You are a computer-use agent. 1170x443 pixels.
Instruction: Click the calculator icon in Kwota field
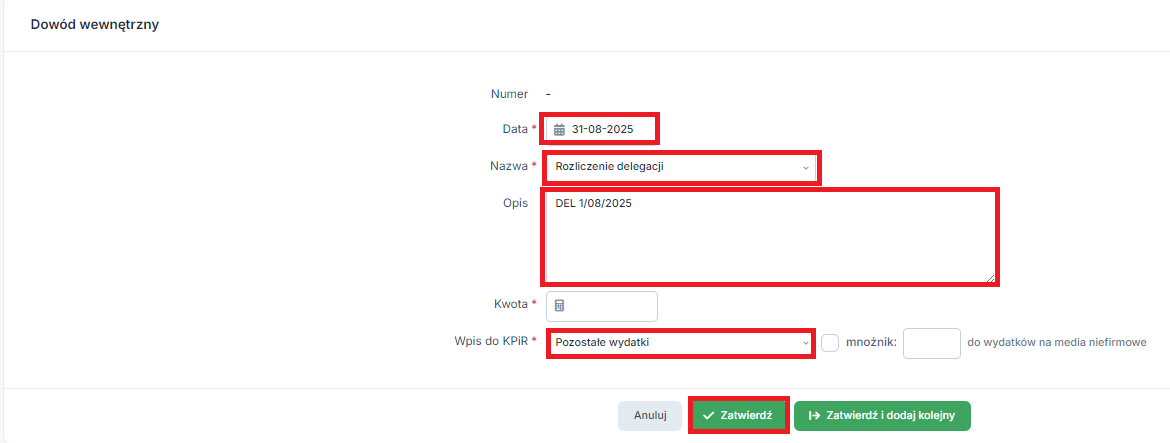(560, 306)
